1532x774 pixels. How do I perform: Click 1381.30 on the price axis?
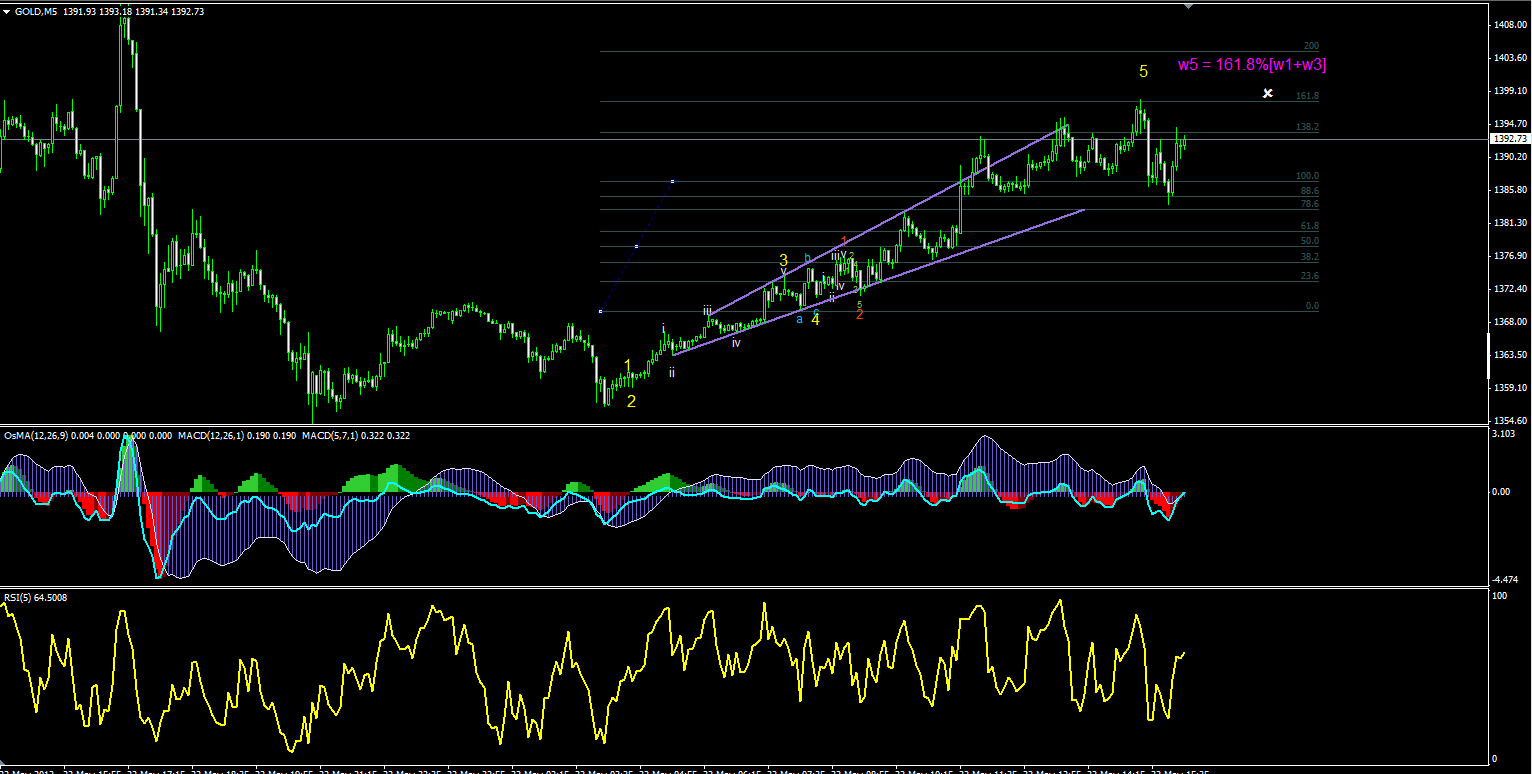coord(1510,222)
